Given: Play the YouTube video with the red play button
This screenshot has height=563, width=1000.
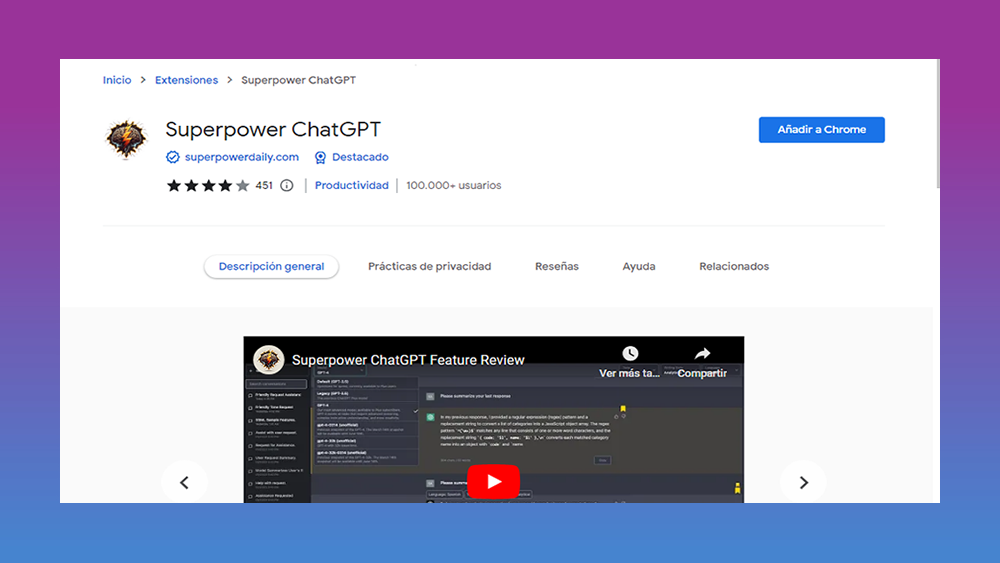Looking at the screenshot, I should tap(494, 481).
